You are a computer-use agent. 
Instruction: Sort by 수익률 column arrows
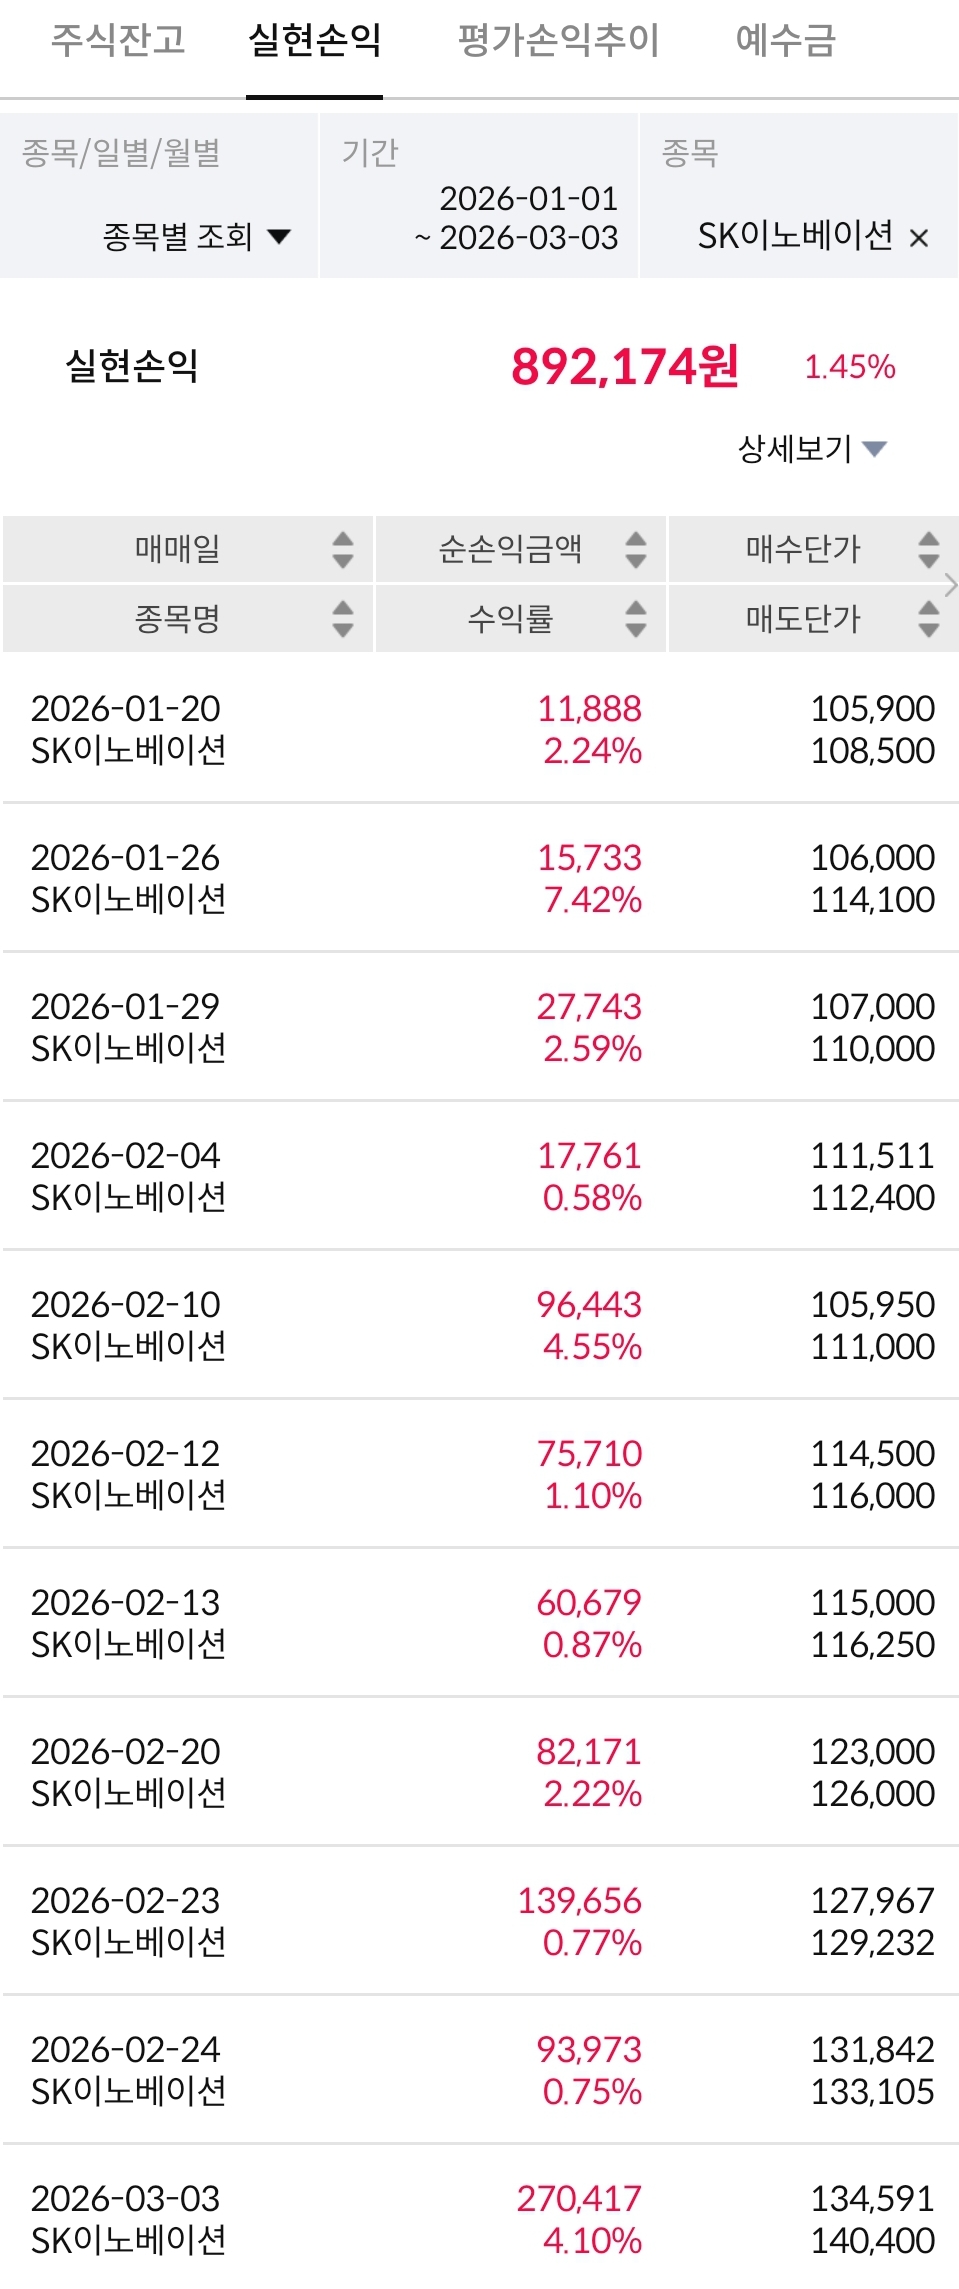point(635,618)
